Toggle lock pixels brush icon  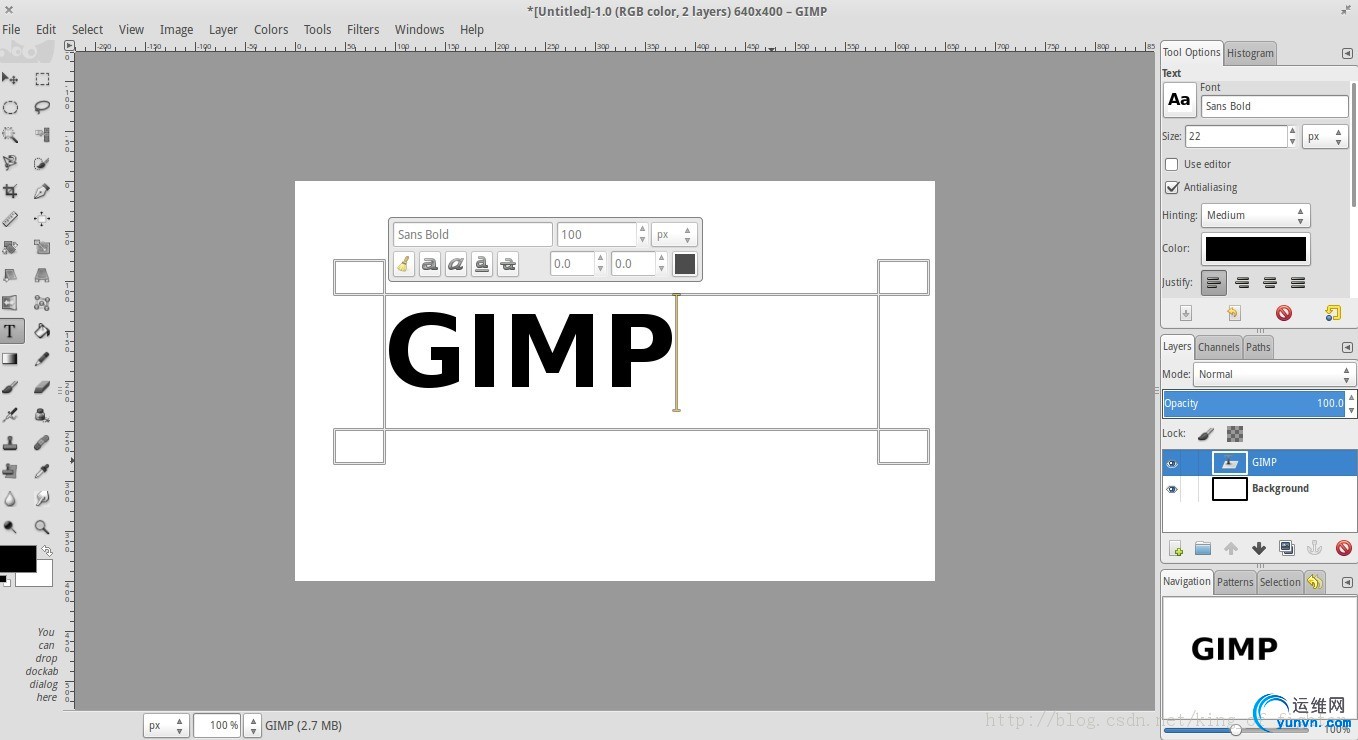tap(1206, 434)
